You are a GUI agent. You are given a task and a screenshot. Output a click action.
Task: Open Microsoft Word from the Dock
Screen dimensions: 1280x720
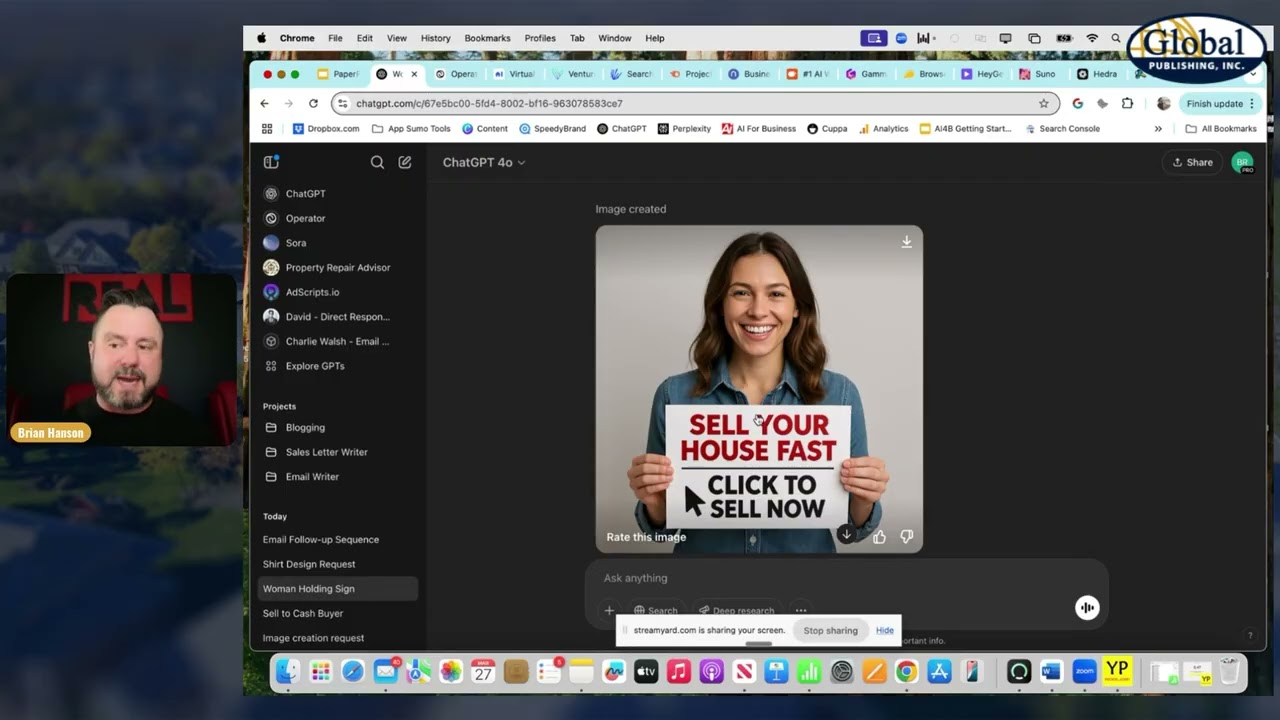(x=1051, y=672)
